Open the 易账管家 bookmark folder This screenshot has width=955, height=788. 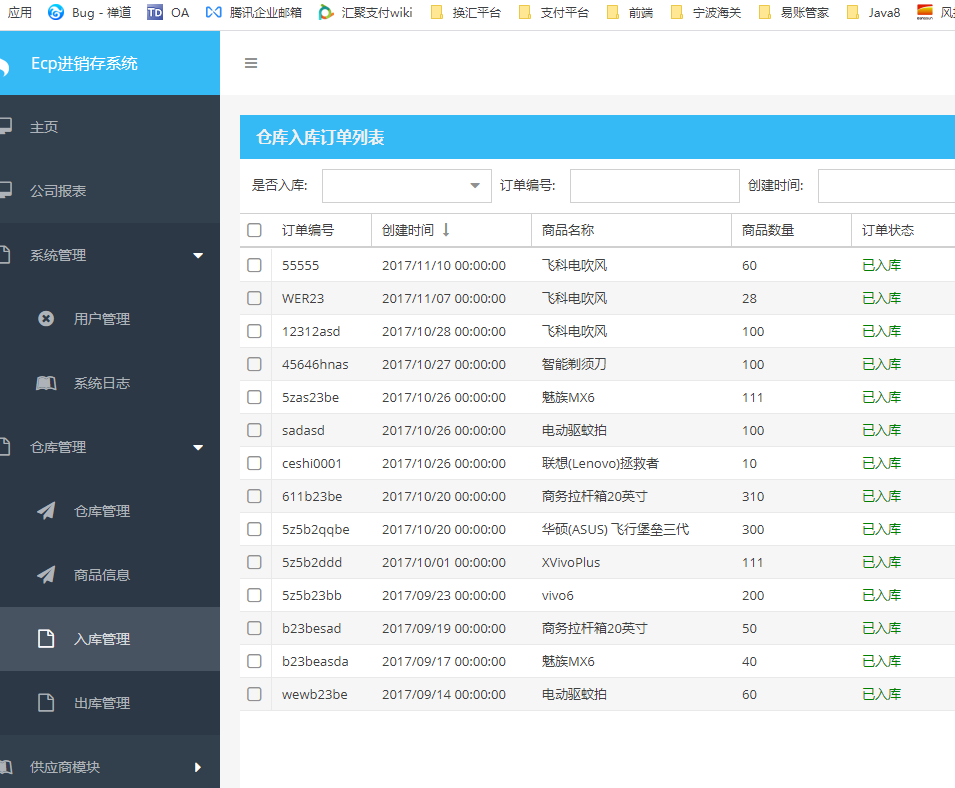click(794, 12)
